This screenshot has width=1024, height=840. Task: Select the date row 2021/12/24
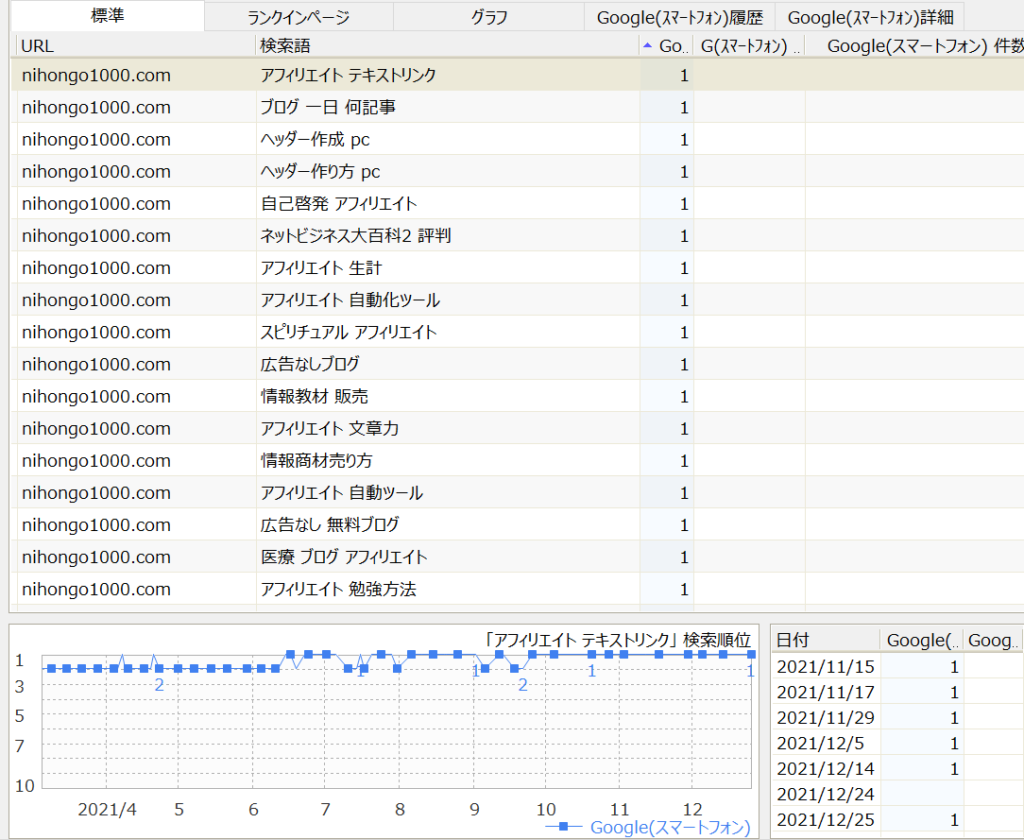pyautogui.click(x=897, y=794)
